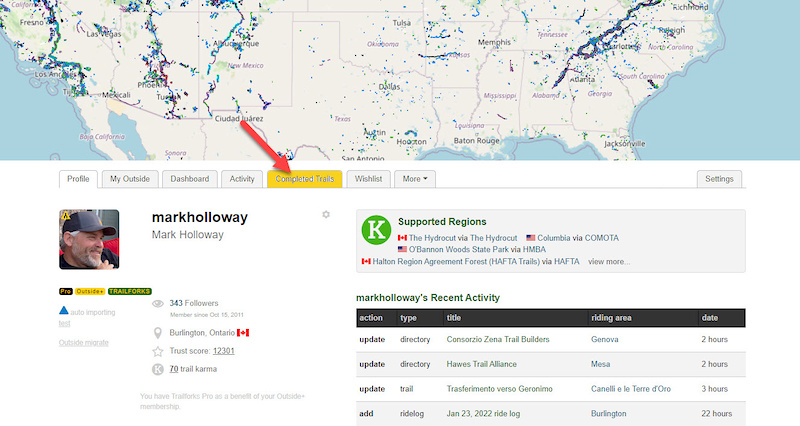Open the More dropdown menu

(x=415, y=179)
